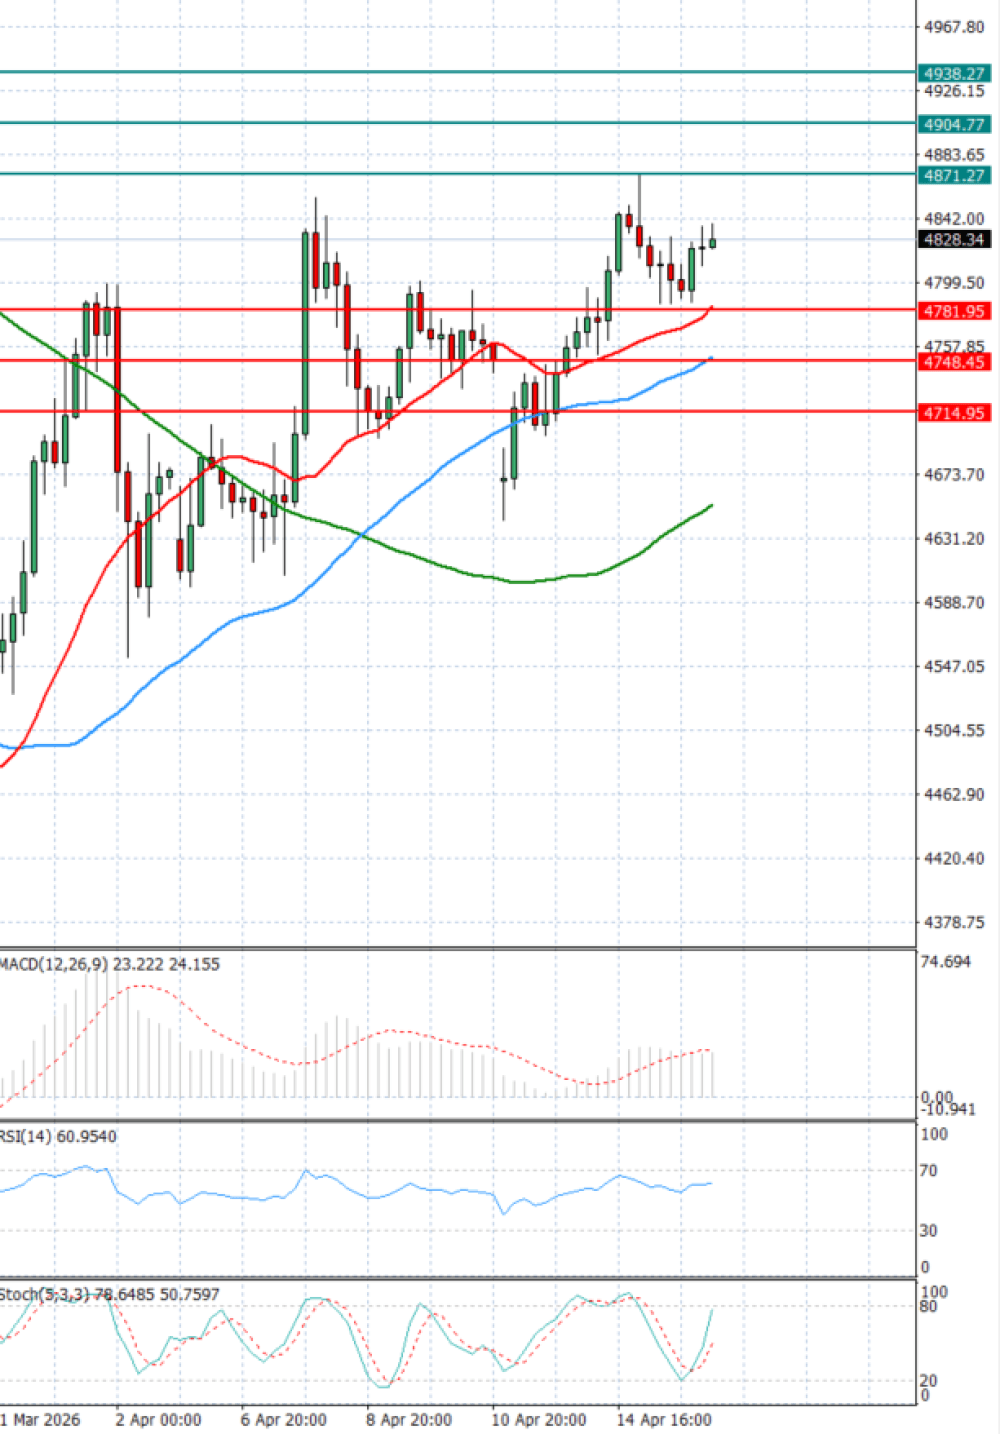This screenshot has height=1434, width=1000.
Task: Click the 8 Apr 20:00 date label
Action: (x=409, y=1420)
